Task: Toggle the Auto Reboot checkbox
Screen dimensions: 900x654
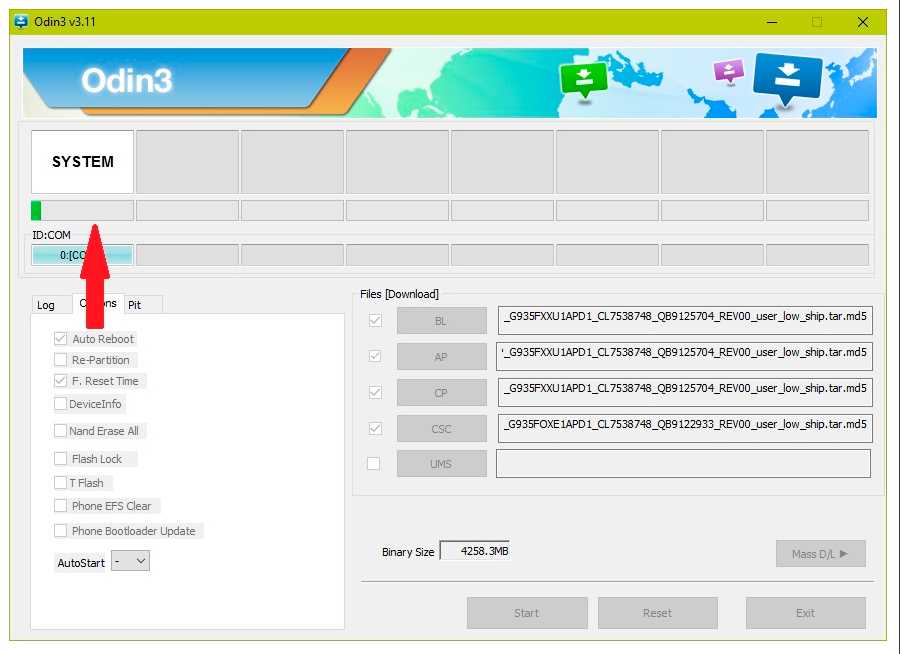Action: (x=60, y=339)
